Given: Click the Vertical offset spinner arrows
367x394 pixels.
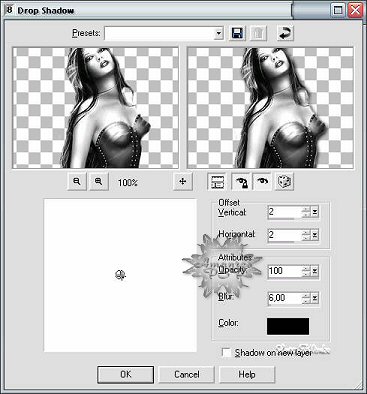Looking at the screenshot, I should click(306, 212).
